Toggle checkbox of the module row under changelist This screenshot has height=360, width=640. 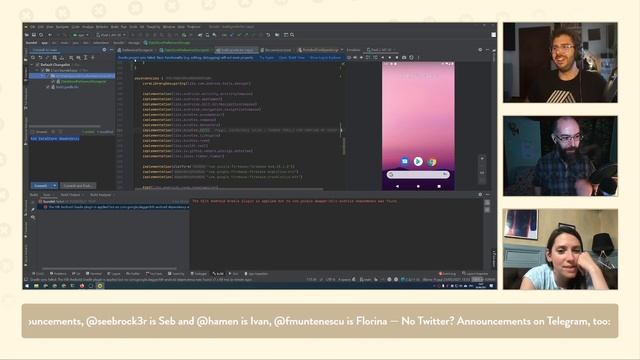42,70
